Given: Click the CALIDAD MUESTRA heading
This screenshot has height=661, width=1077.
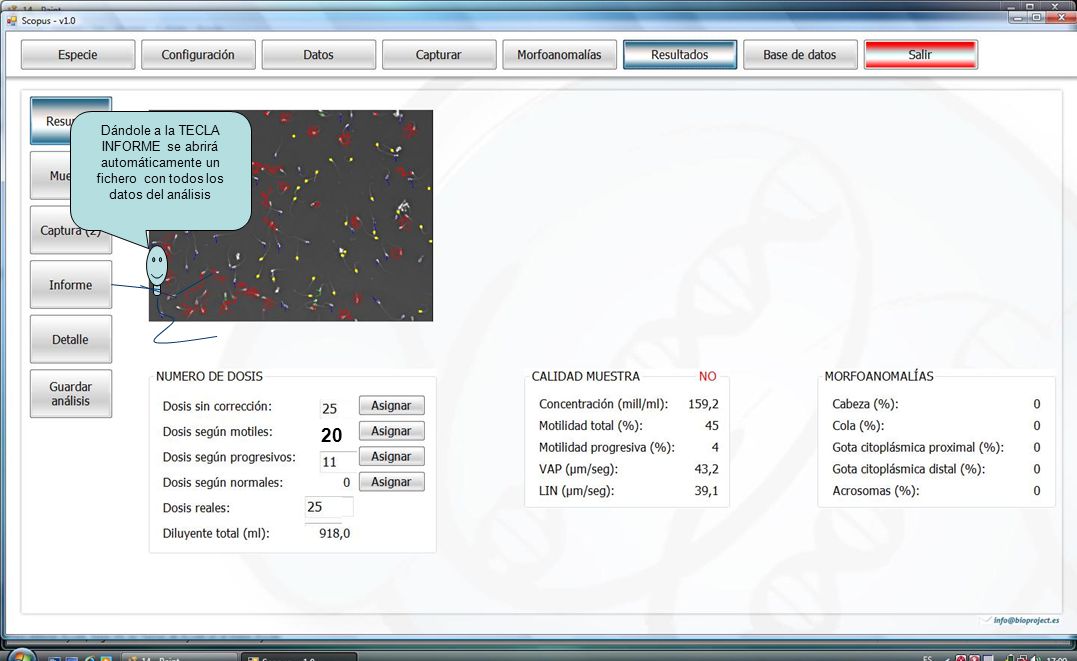Looking at the screenshot, I should pyautogui.click(x=585, y=377).
